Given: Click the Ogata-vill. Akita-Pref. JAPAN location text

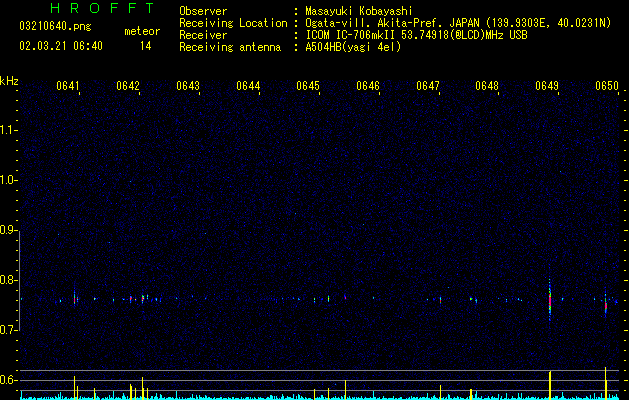Looking at the screenshot, I should pos(392,23).
